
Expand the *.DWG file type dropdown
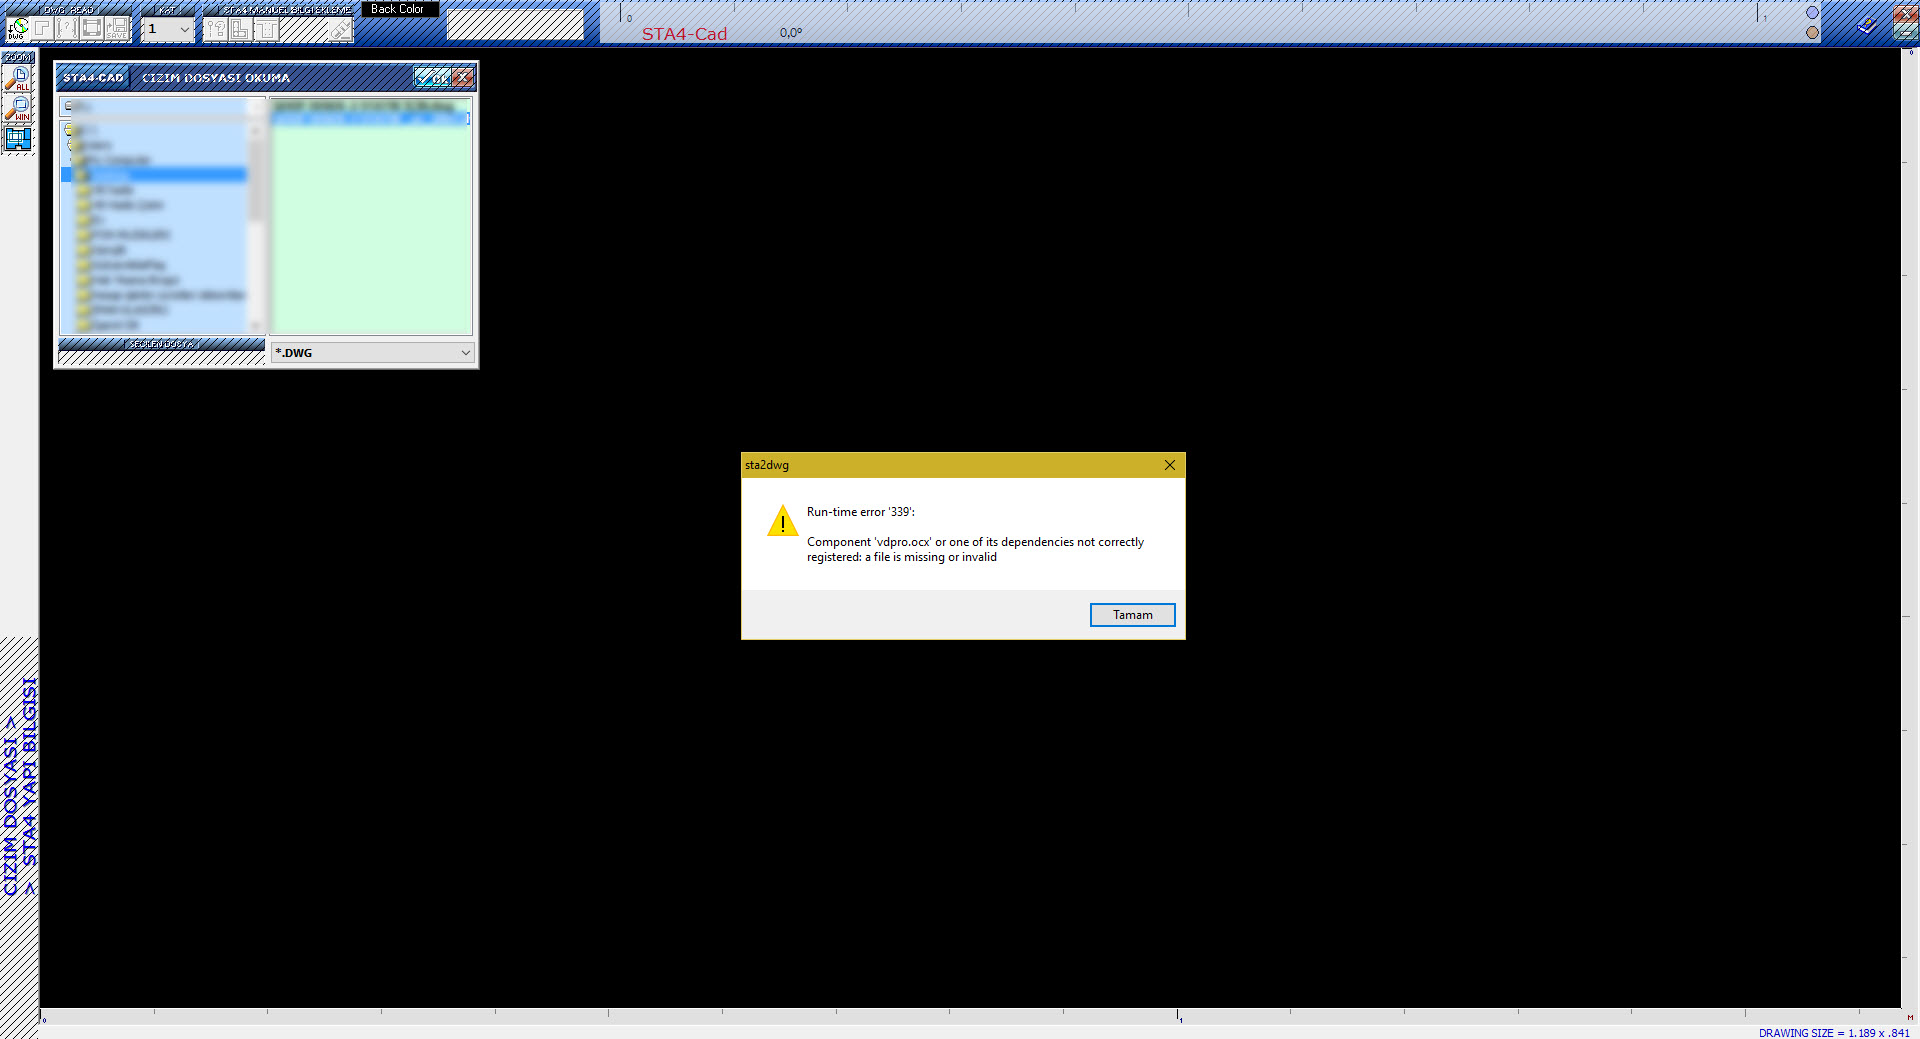(x=465, y=353)
